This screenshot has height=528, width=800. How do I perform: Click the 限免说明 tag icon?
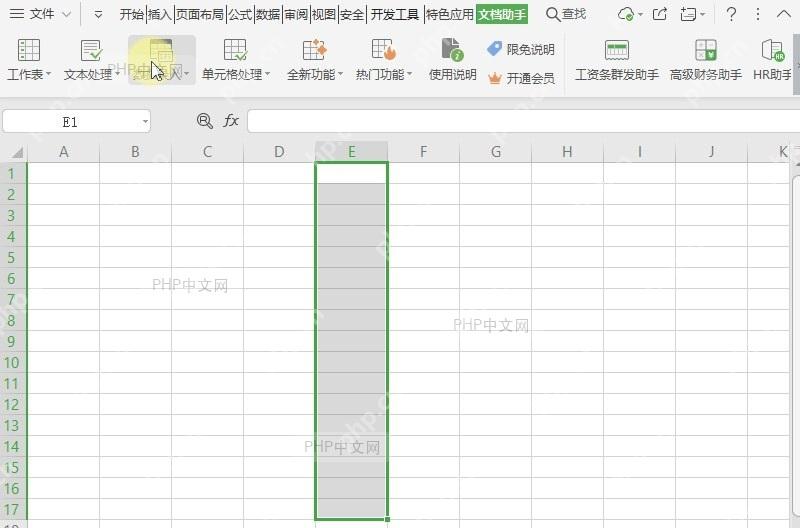494,49
